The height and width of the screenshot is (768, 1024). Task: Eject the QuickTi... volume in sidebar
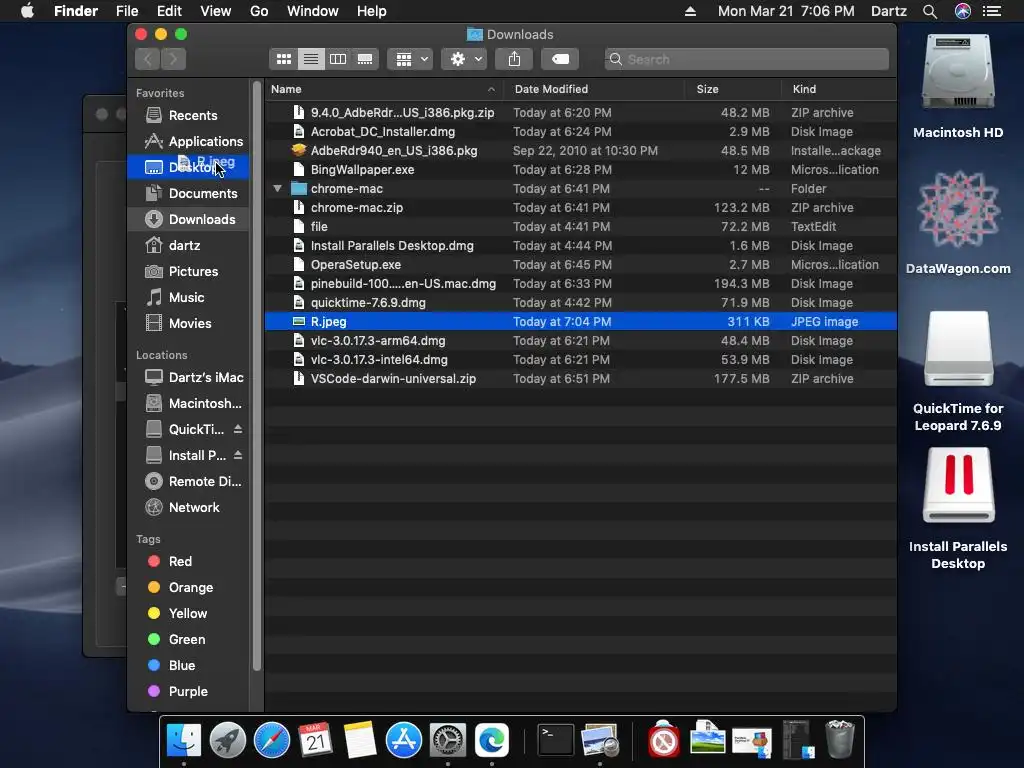tap(238, 429)
